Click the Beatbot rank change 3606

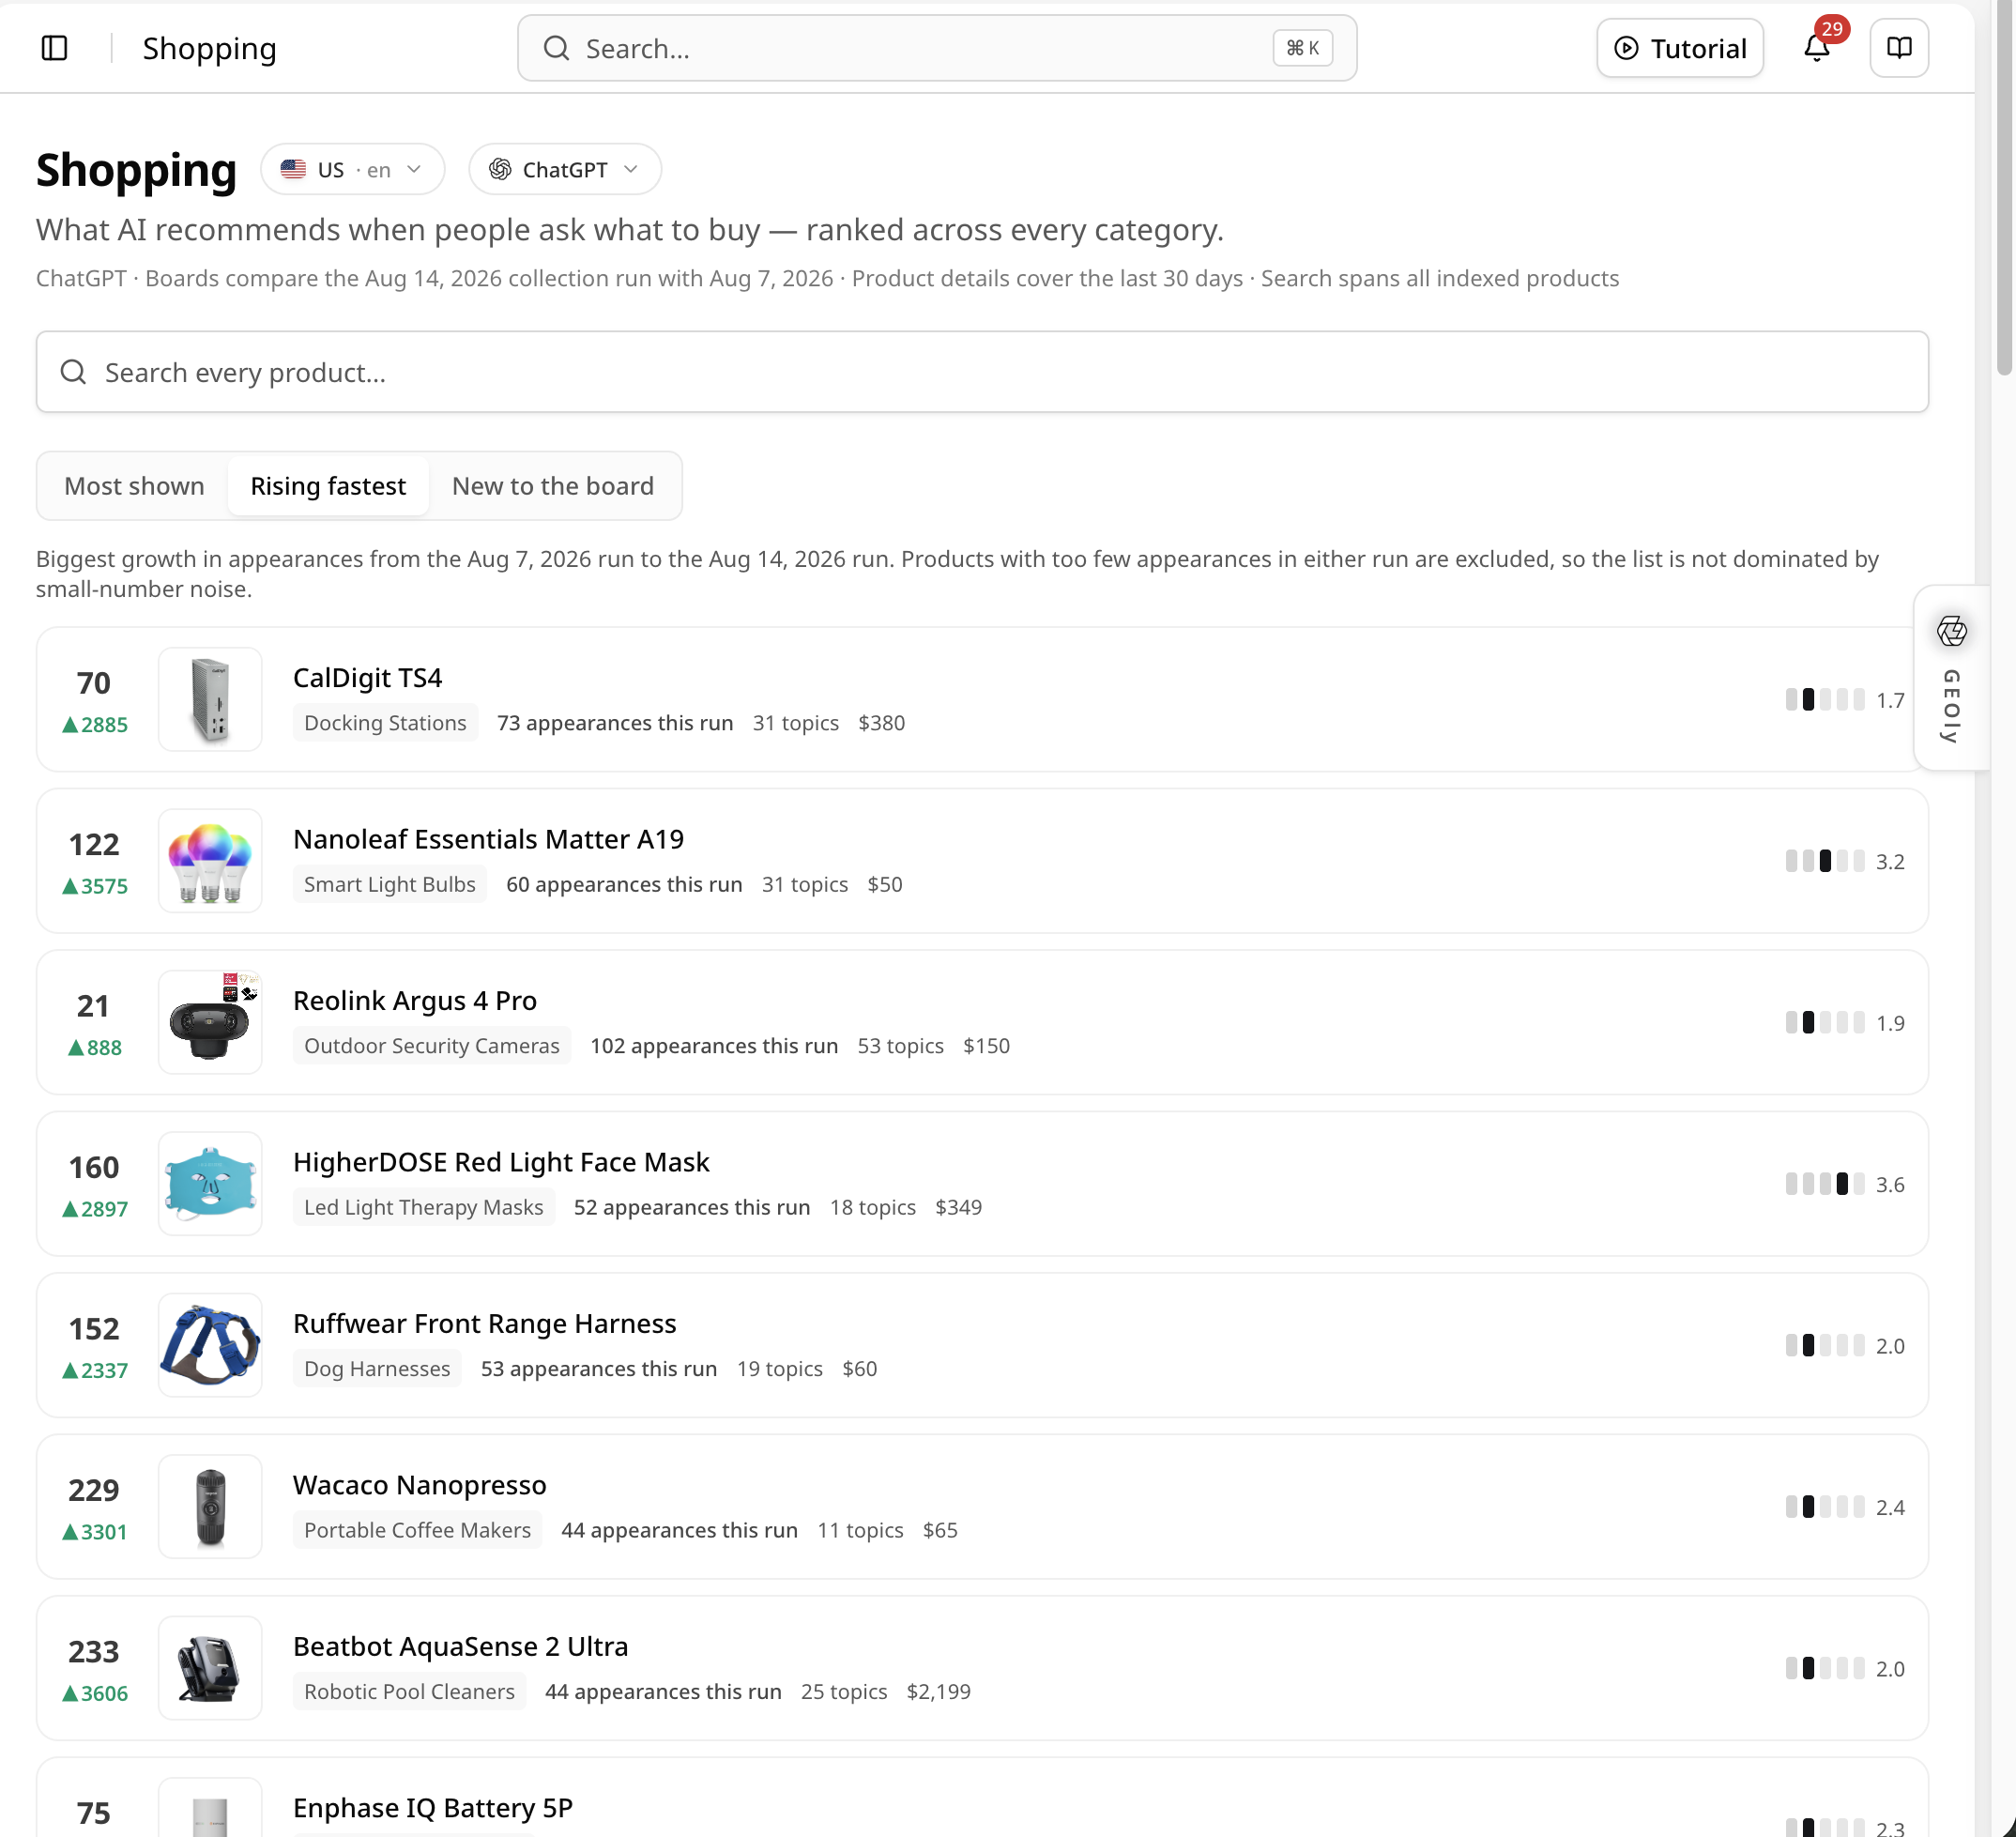[95, 1693]
